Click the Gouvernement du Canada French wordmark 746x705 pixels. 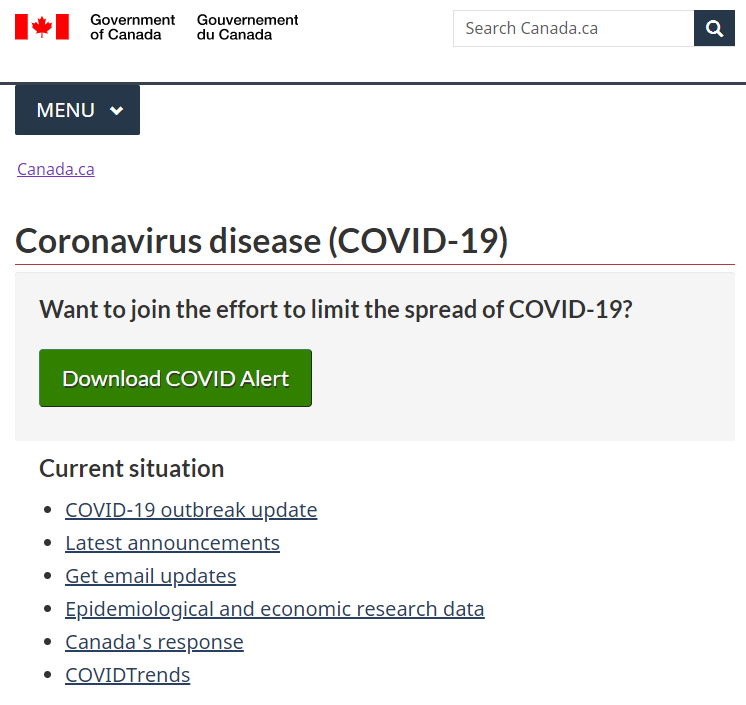(x=247, y=27)
